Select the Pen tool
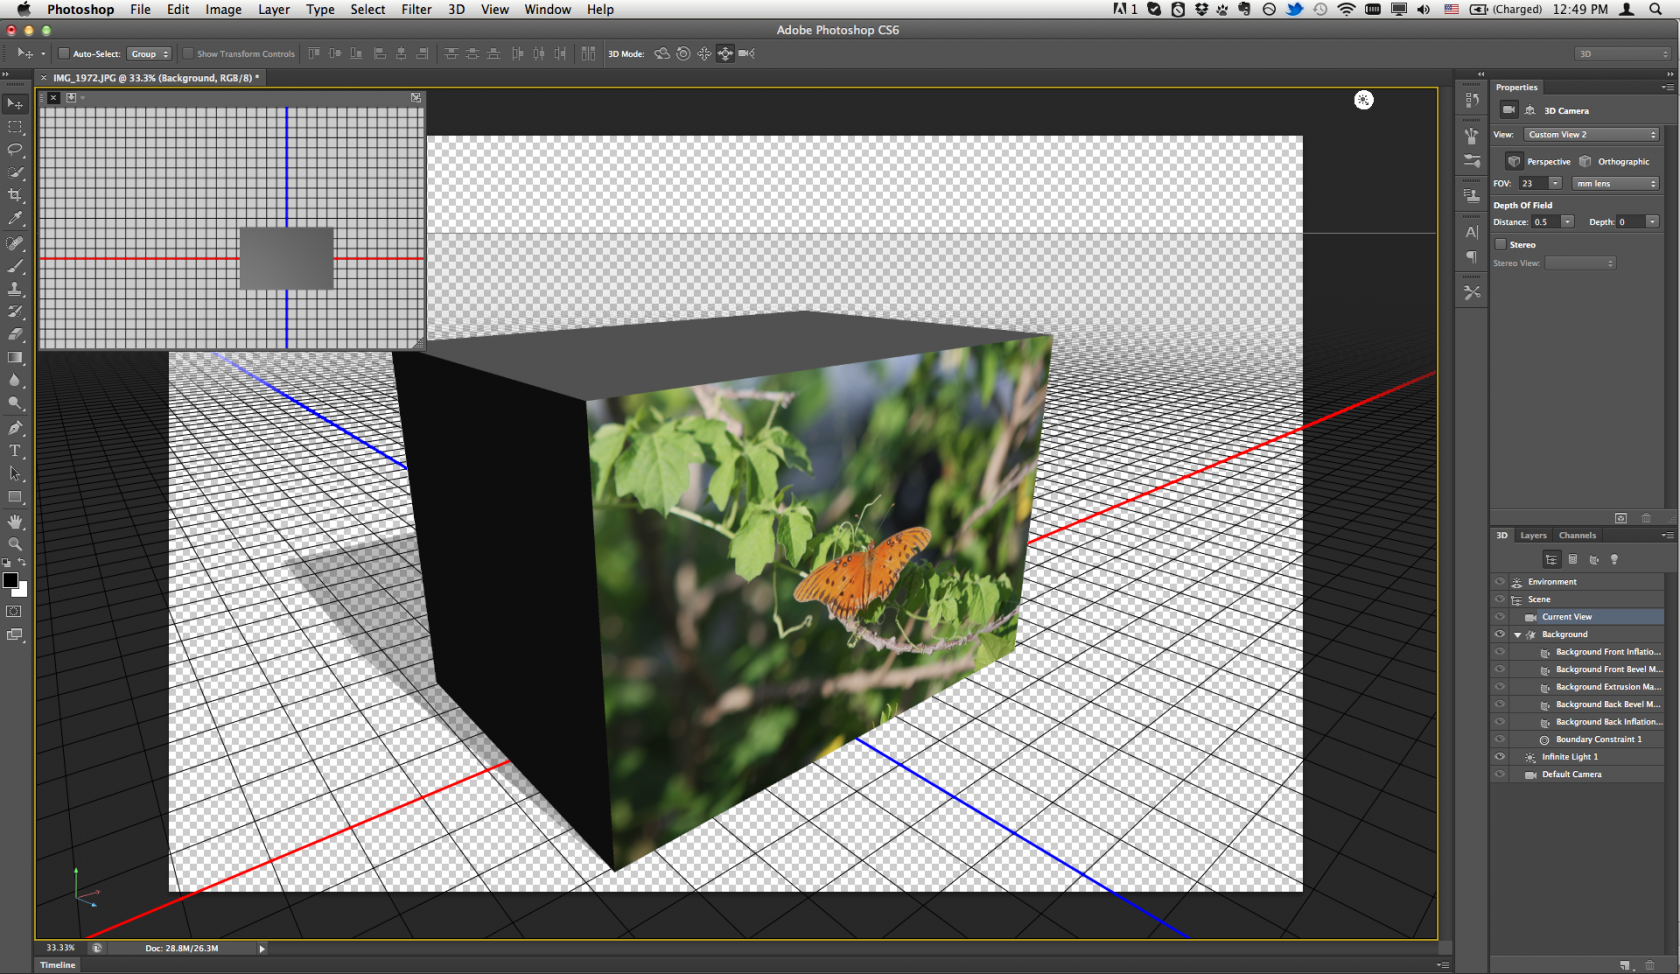This screenshot has width=1680, height=974. pyautogui.click(x=15, y=428)
